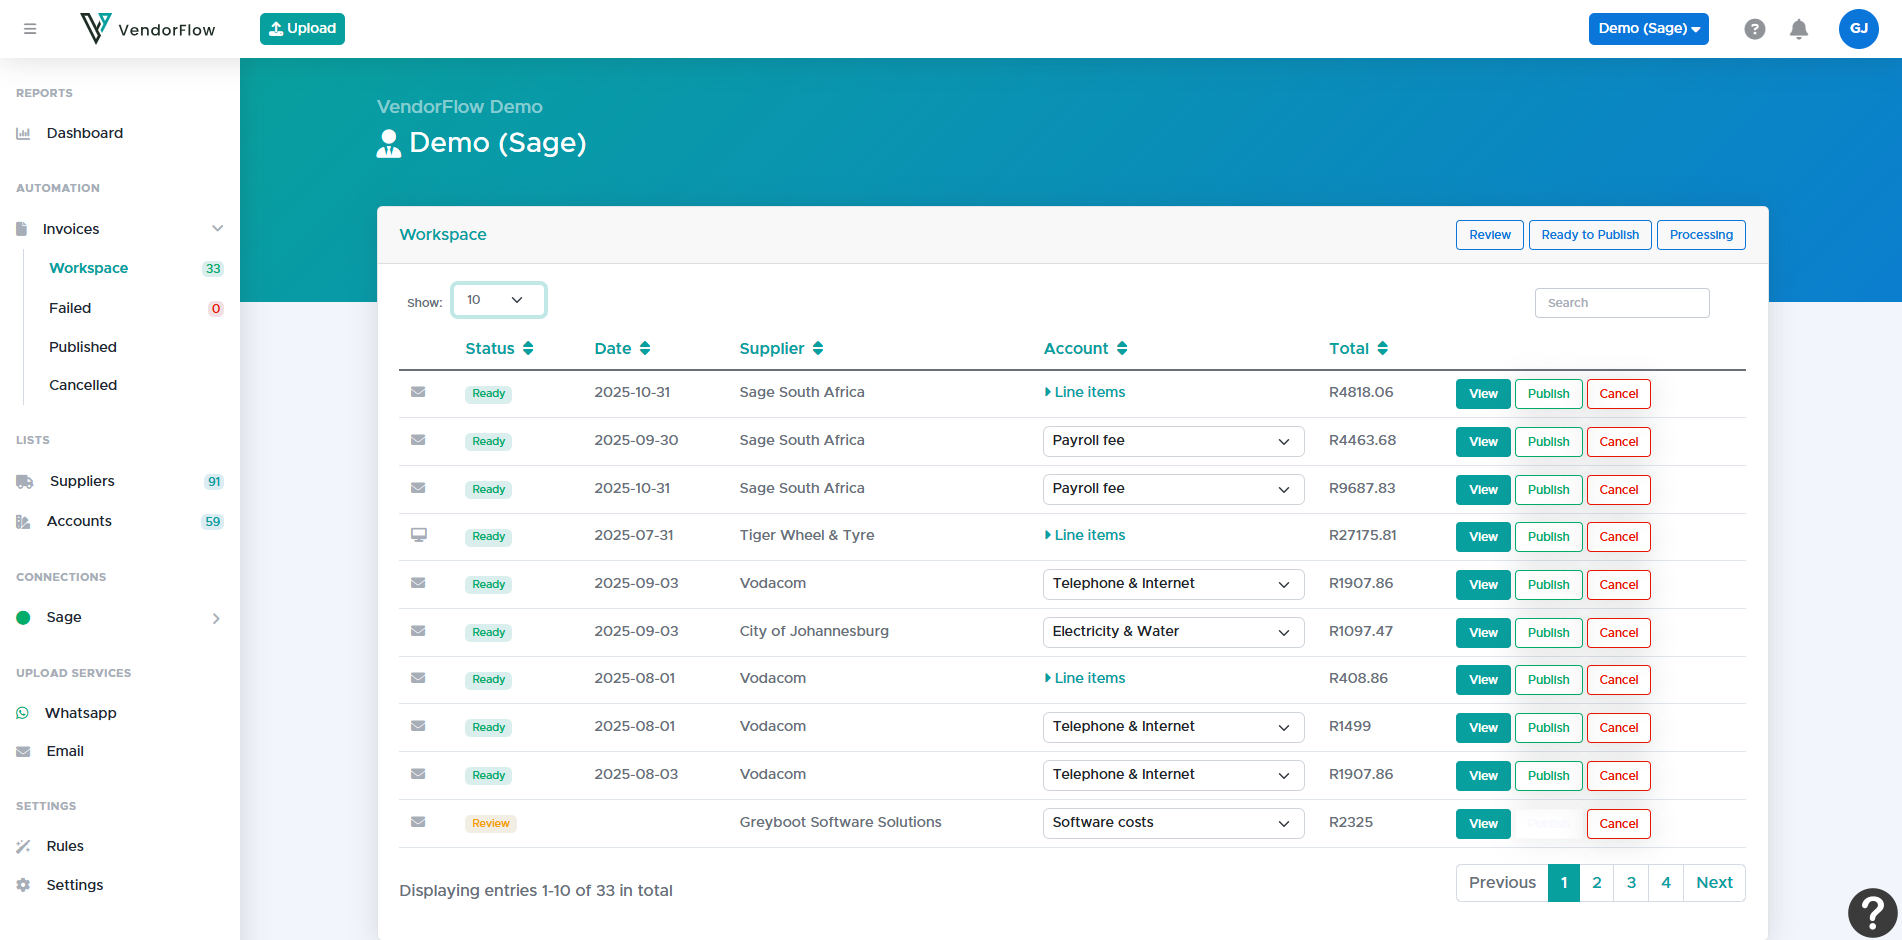The image size is (1902, 940).
Task: Expand the Sage connection chevron
Action: click(x=216, y=618)
